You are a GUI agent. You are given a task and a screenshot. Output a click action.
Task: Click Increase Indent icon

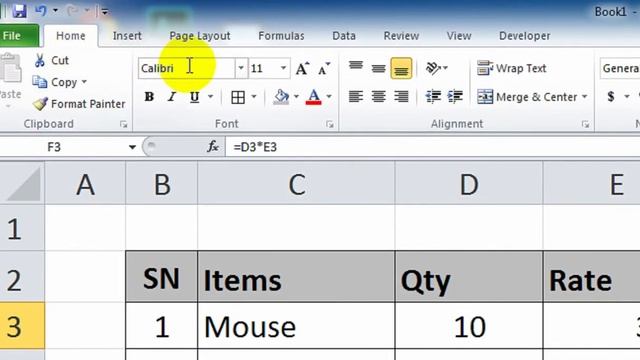[455, 97]
